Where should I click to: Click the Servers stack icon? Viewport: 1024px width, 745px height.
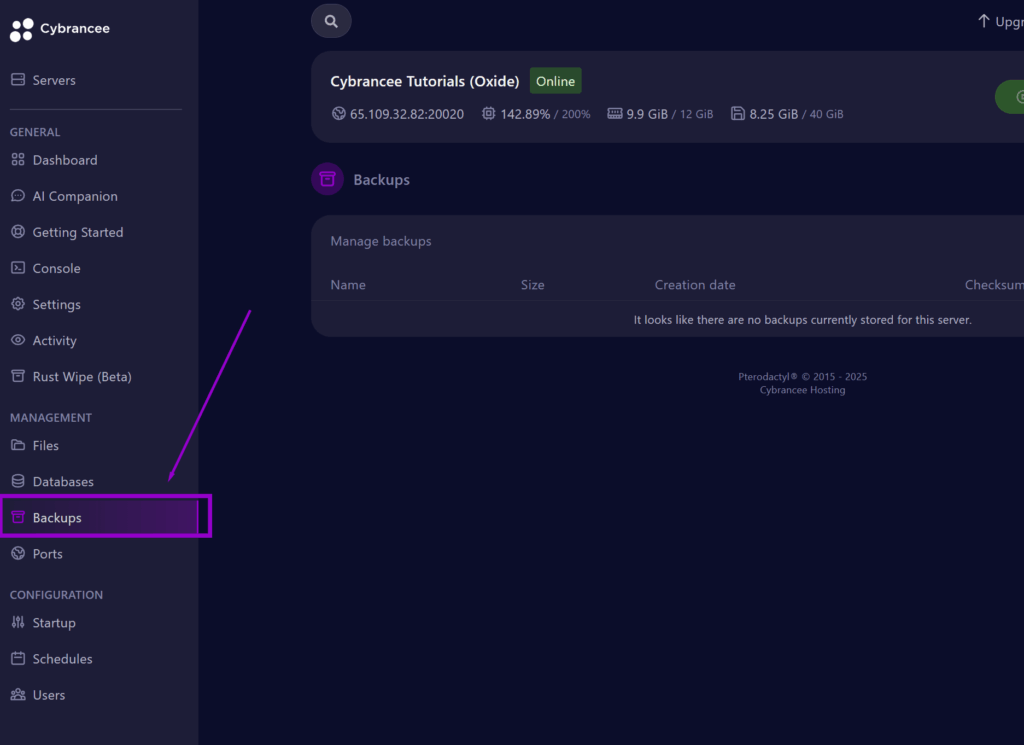18,80
